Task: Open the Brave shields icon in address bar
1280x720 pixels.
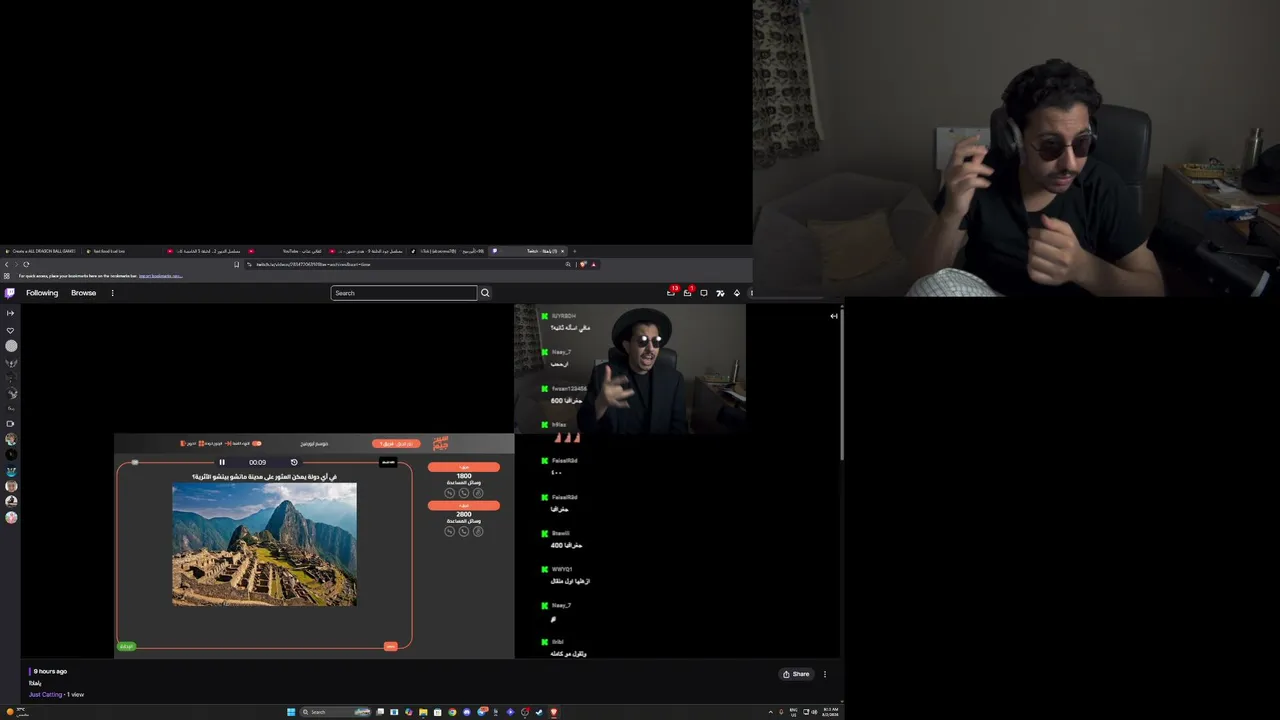Action: (x=584, y=264)
